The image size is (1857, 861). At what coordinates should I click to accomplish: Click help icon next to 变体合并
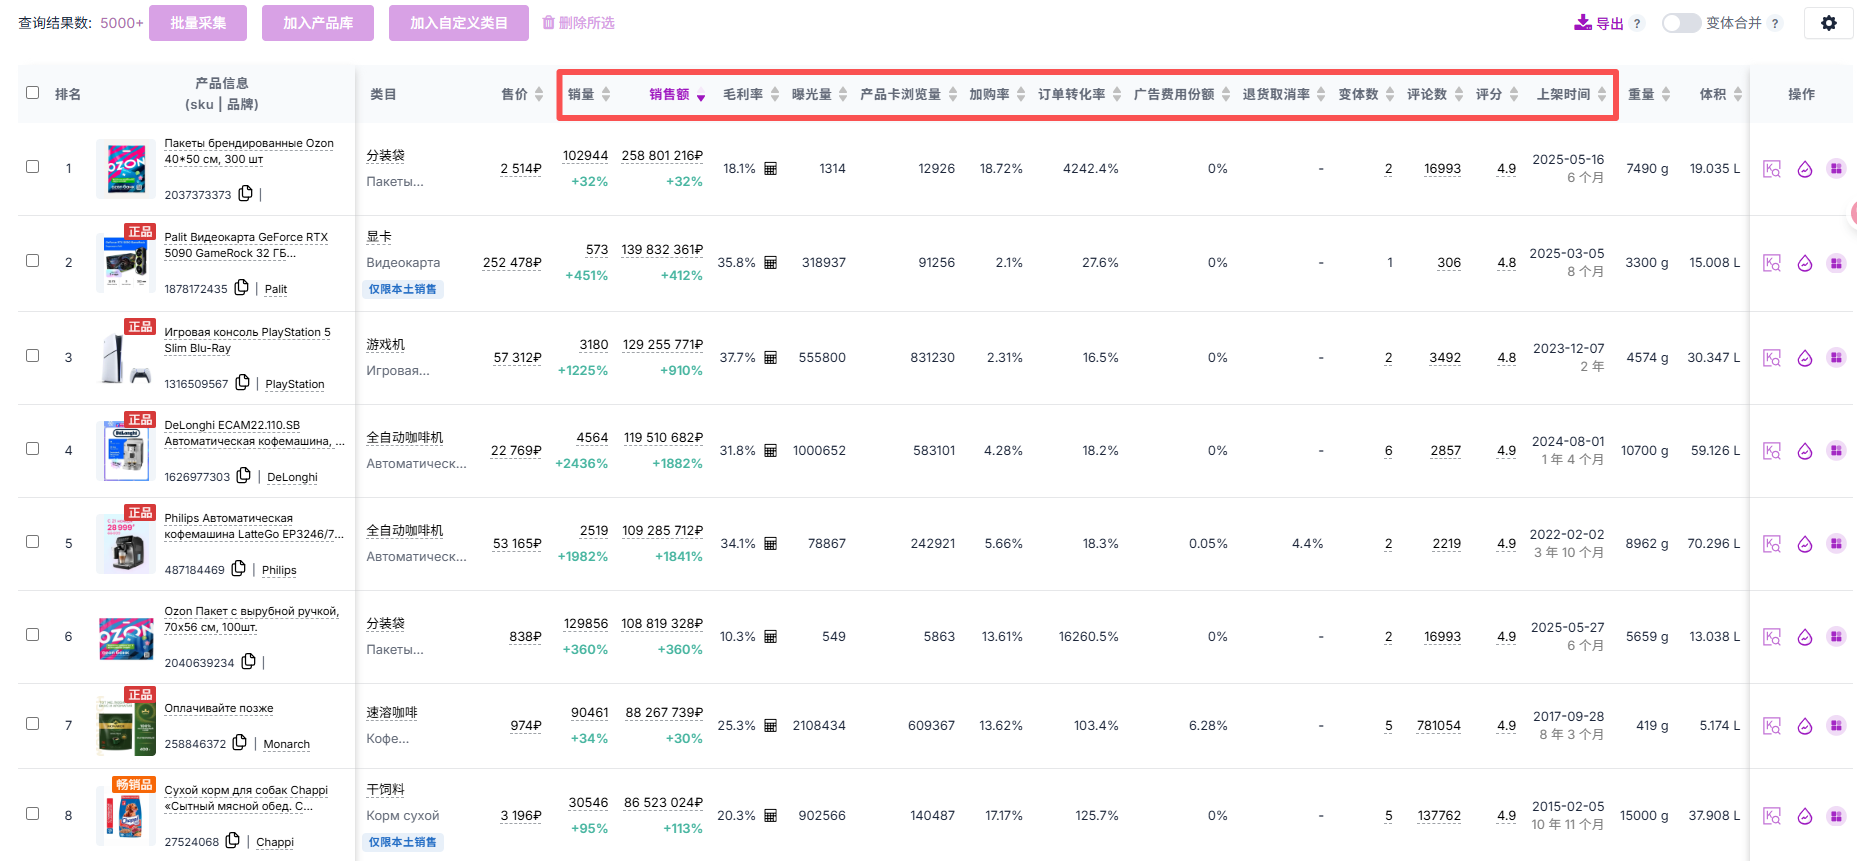point(1775,24)
